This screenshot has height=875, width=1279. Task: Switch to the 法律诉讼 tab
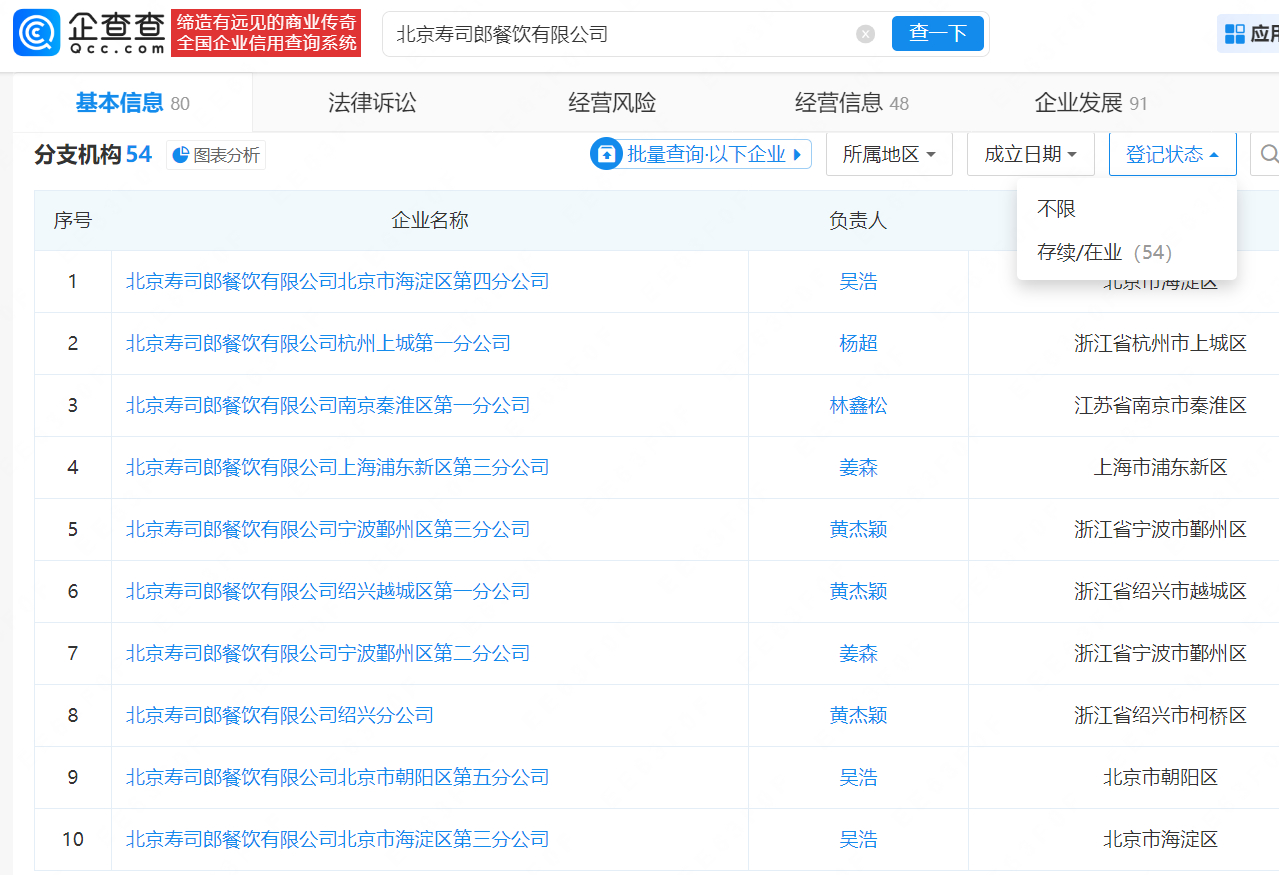[x=372, y=102]
